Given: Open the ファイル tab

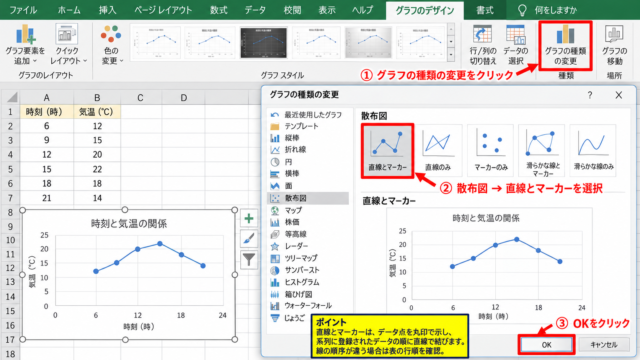Looking at the screenshot, I should 23,10.
